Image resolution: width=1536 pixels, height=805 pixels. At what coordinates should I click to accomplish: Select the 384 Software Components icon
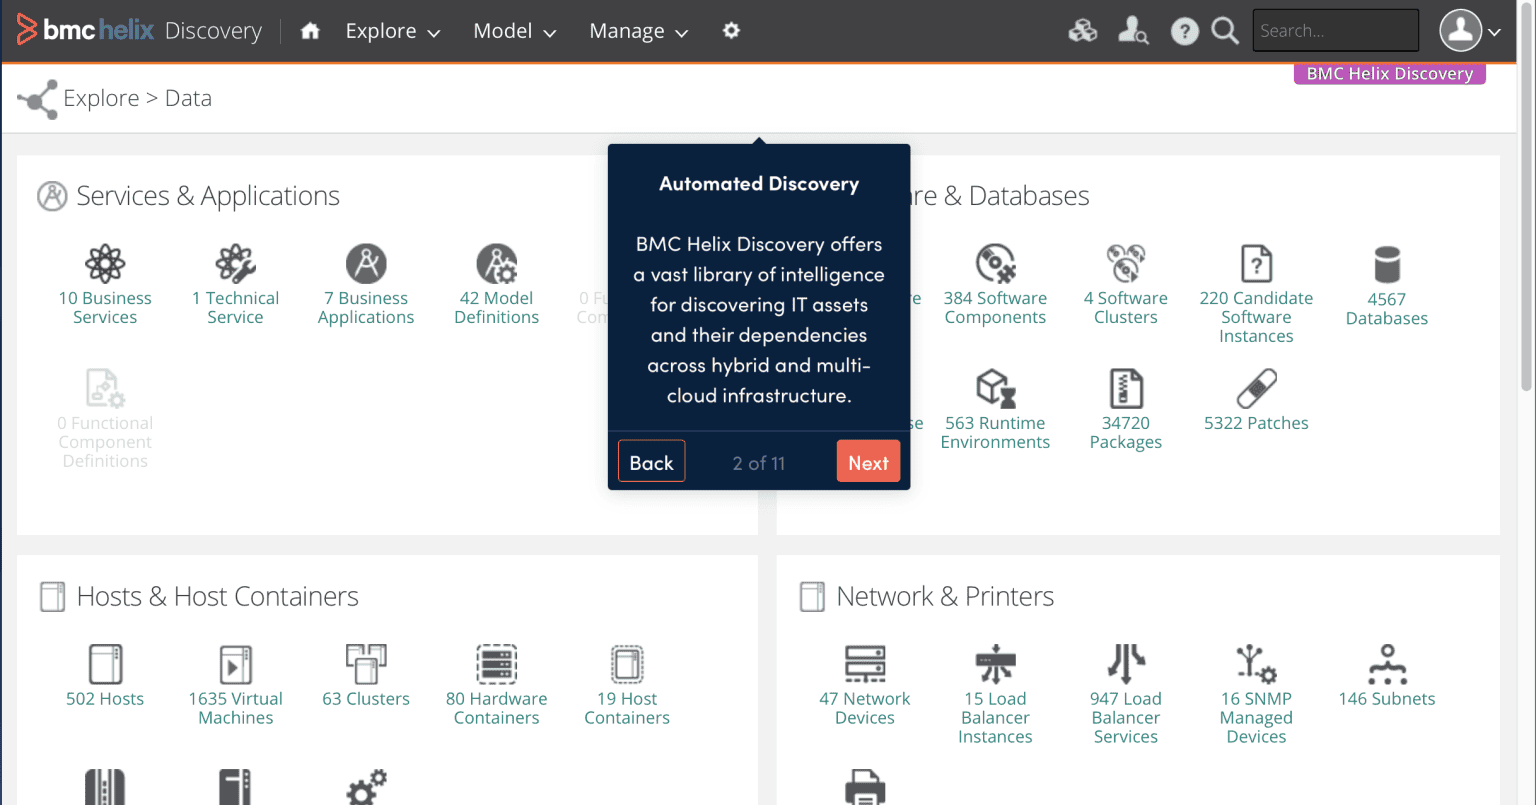995,264
